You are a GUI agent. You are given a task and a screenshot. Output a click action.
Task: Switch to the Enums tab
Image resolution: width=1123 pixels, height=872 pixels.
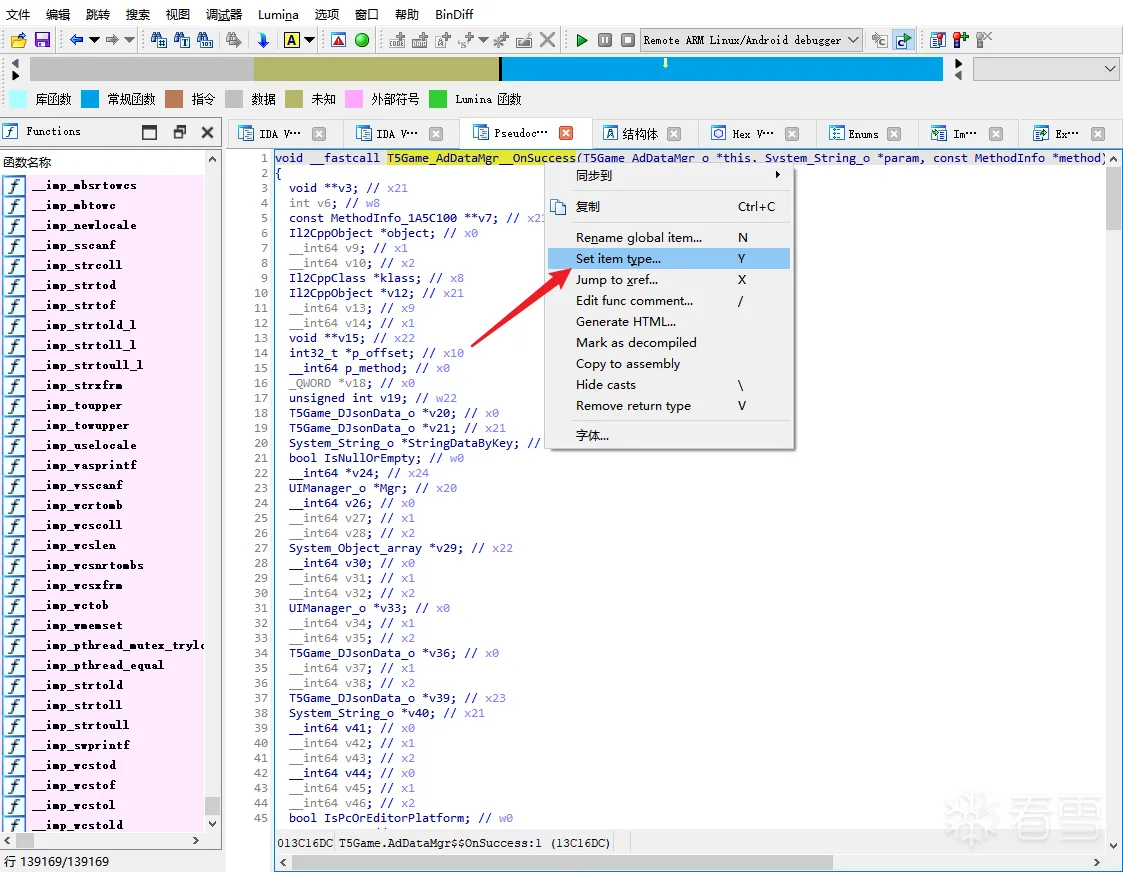862,134
